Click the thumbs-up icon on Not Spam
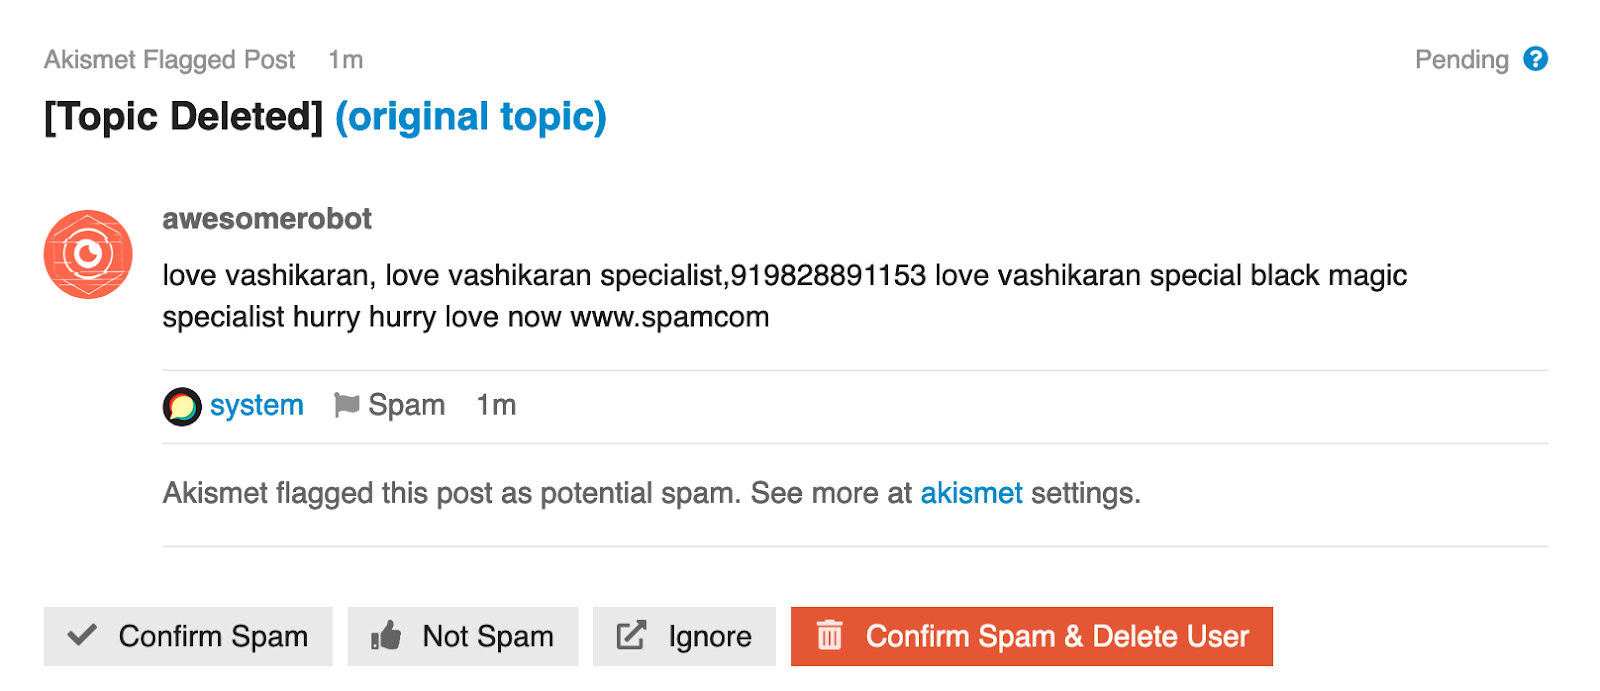Viewport: 1600px width, 691px height. click(x=386, y=635)
